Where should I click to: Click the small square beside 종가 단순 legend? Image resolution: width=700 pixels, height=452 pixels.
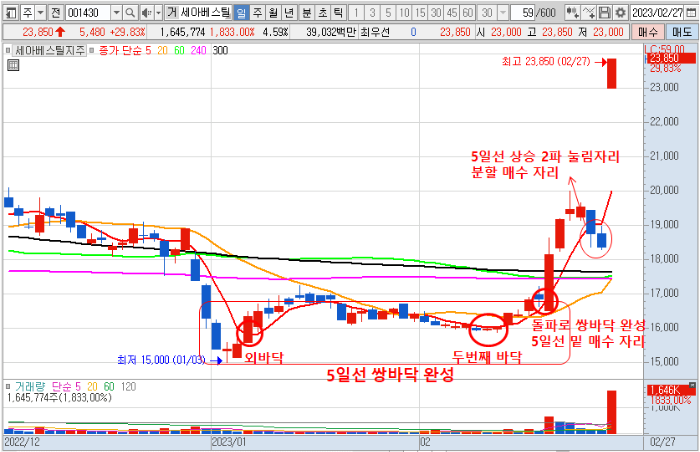pos(92,50)
